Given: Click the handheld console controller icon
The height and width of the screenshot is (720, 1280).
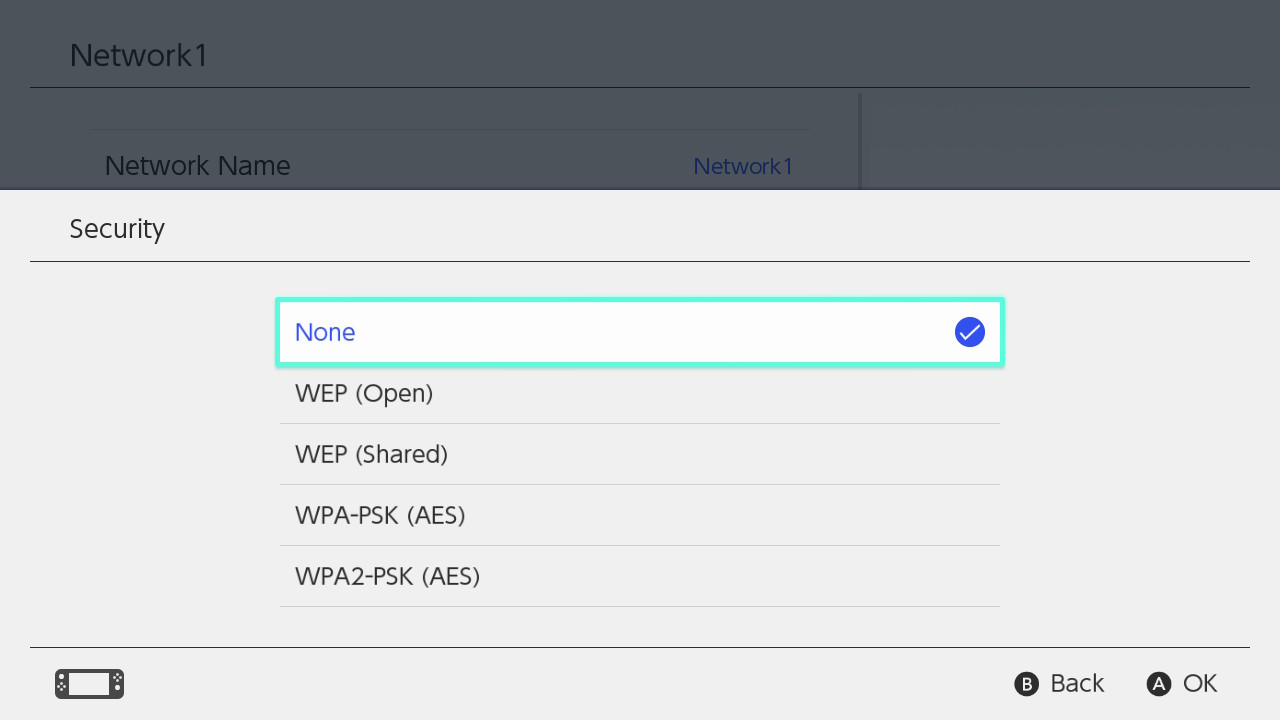Looking at the screenshot, I should [x=89, y=684].
